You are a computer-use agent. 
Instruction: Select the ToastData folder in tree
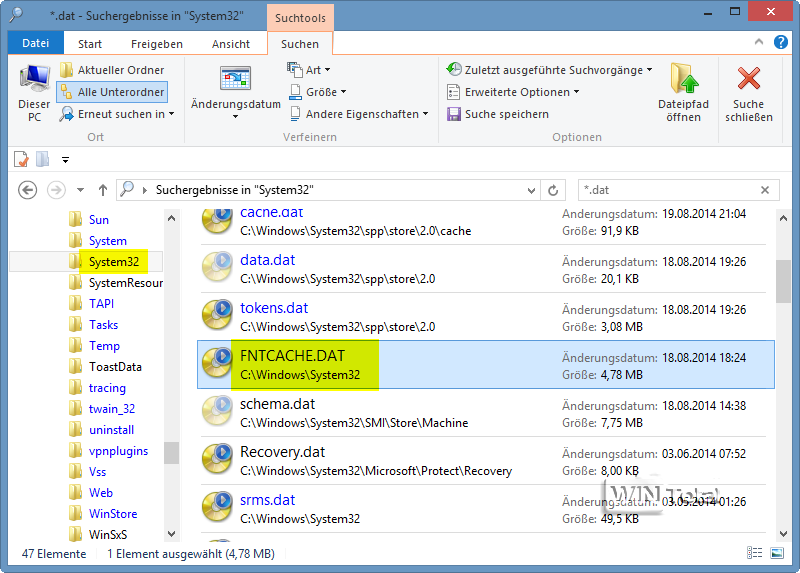pos(115,367)
